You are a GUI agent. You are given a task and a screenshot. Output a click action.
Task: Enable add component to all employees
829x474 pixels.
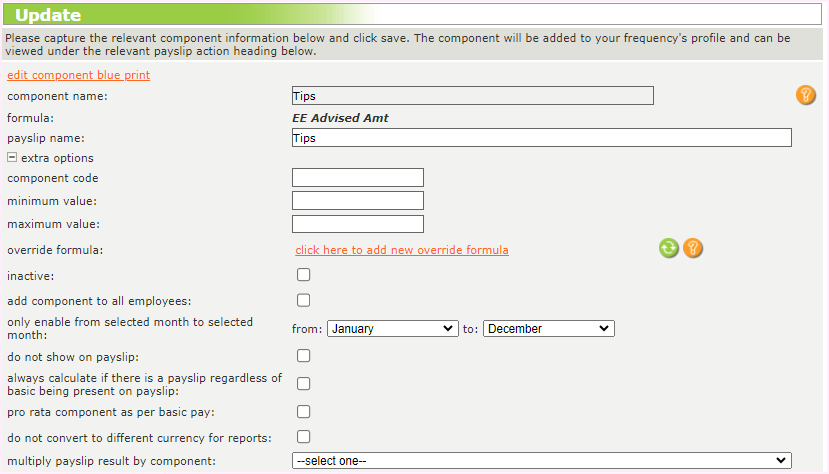[x=304, y=300]
